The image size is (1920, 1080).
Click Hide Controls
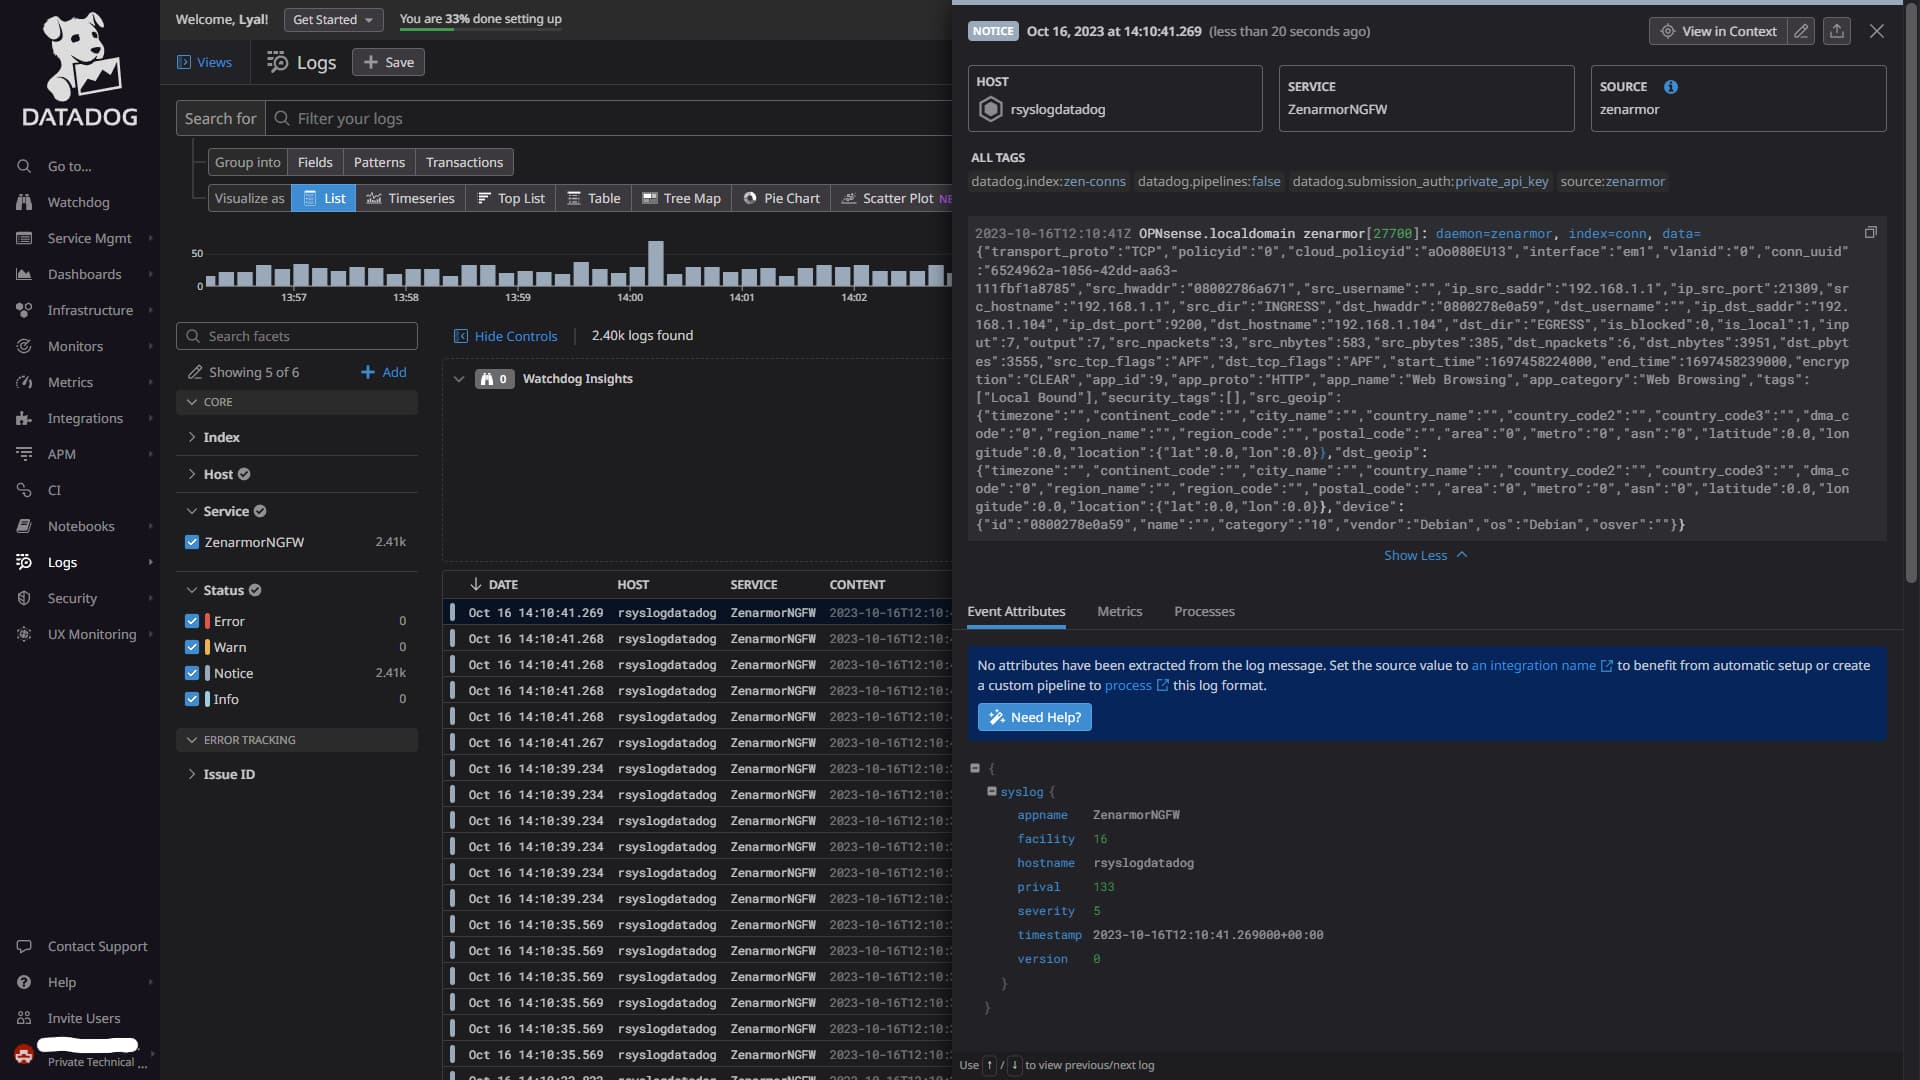tap(505, 336)
